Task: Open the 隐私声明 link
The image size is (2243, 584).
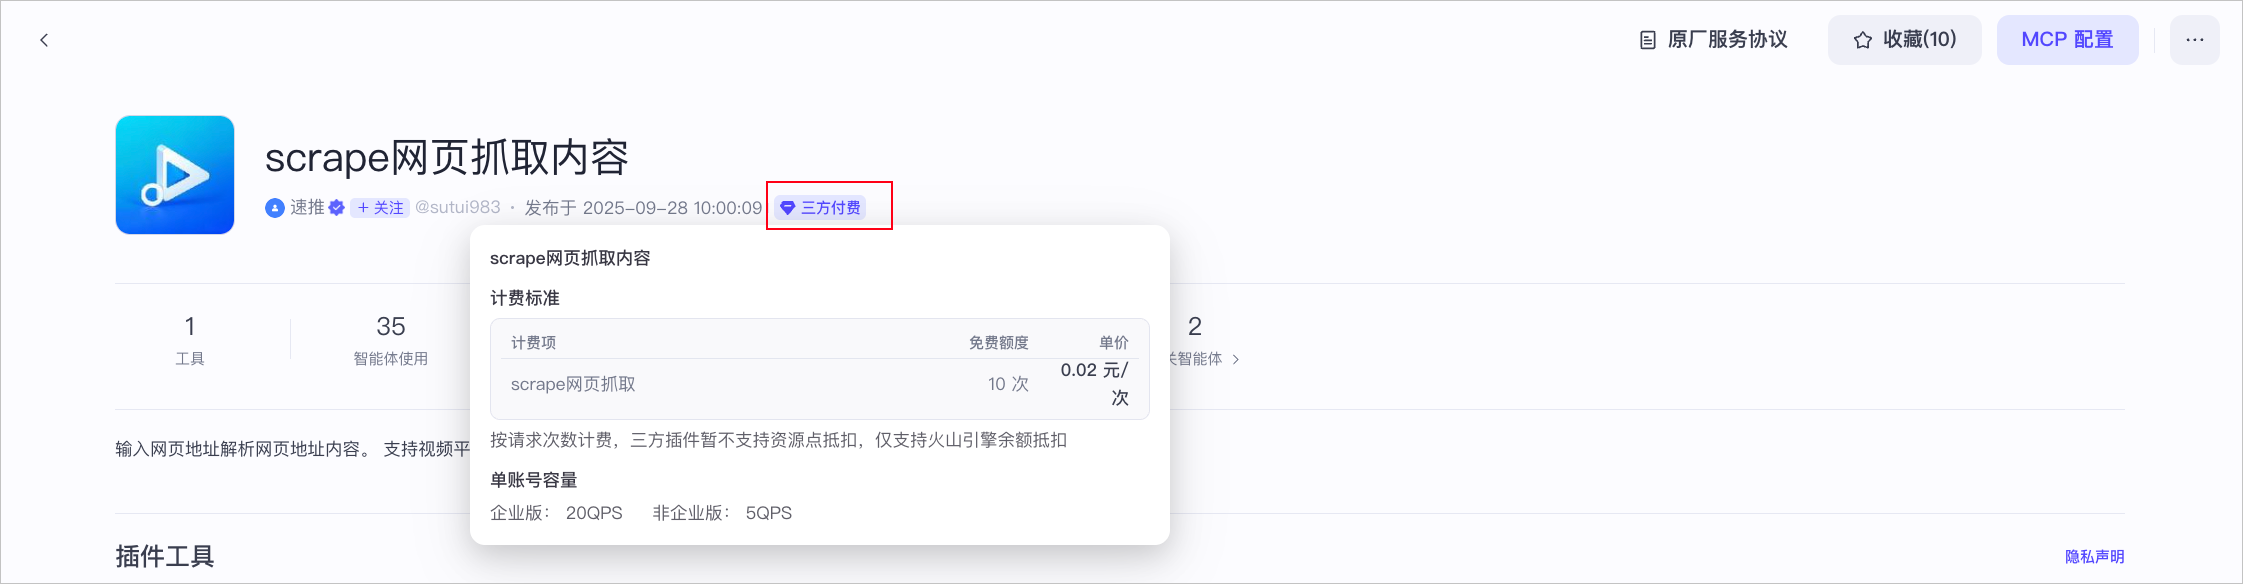Action: (2094, 556)
